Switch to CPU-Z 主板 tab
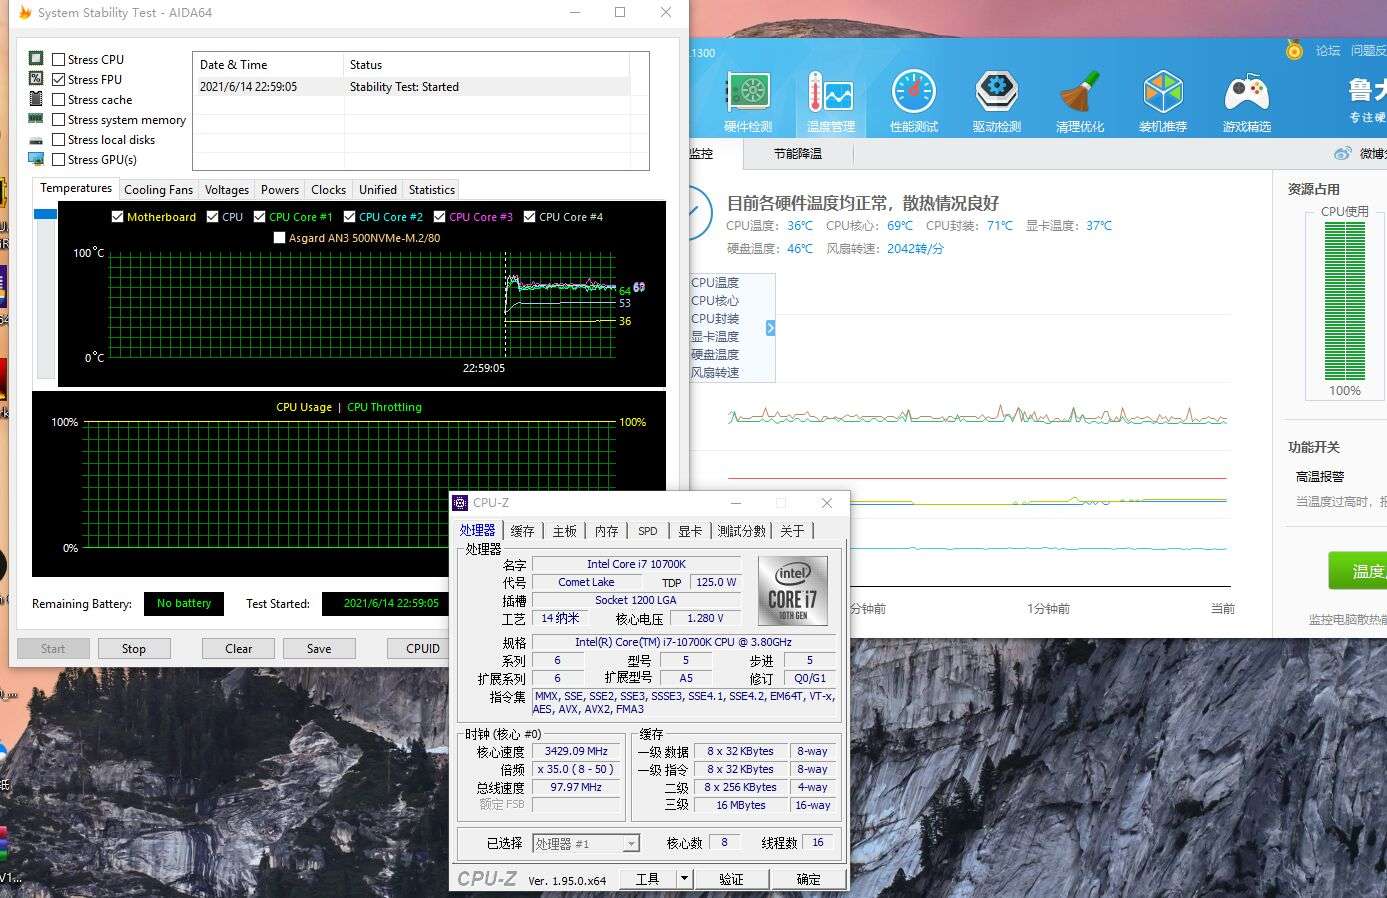The height and width of the screenshot is (898, 1387). tap(565, 531)
